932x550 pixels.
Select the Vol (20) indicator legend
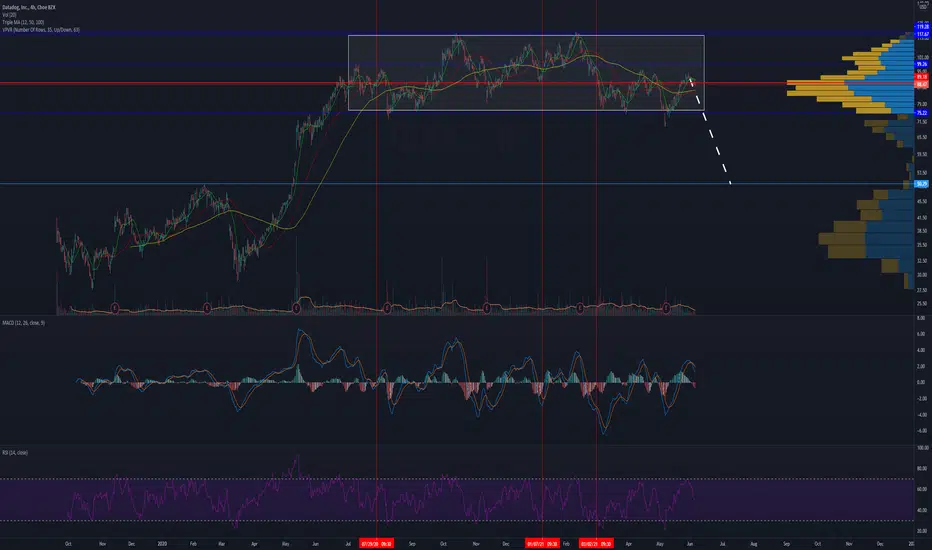point(9,15)
